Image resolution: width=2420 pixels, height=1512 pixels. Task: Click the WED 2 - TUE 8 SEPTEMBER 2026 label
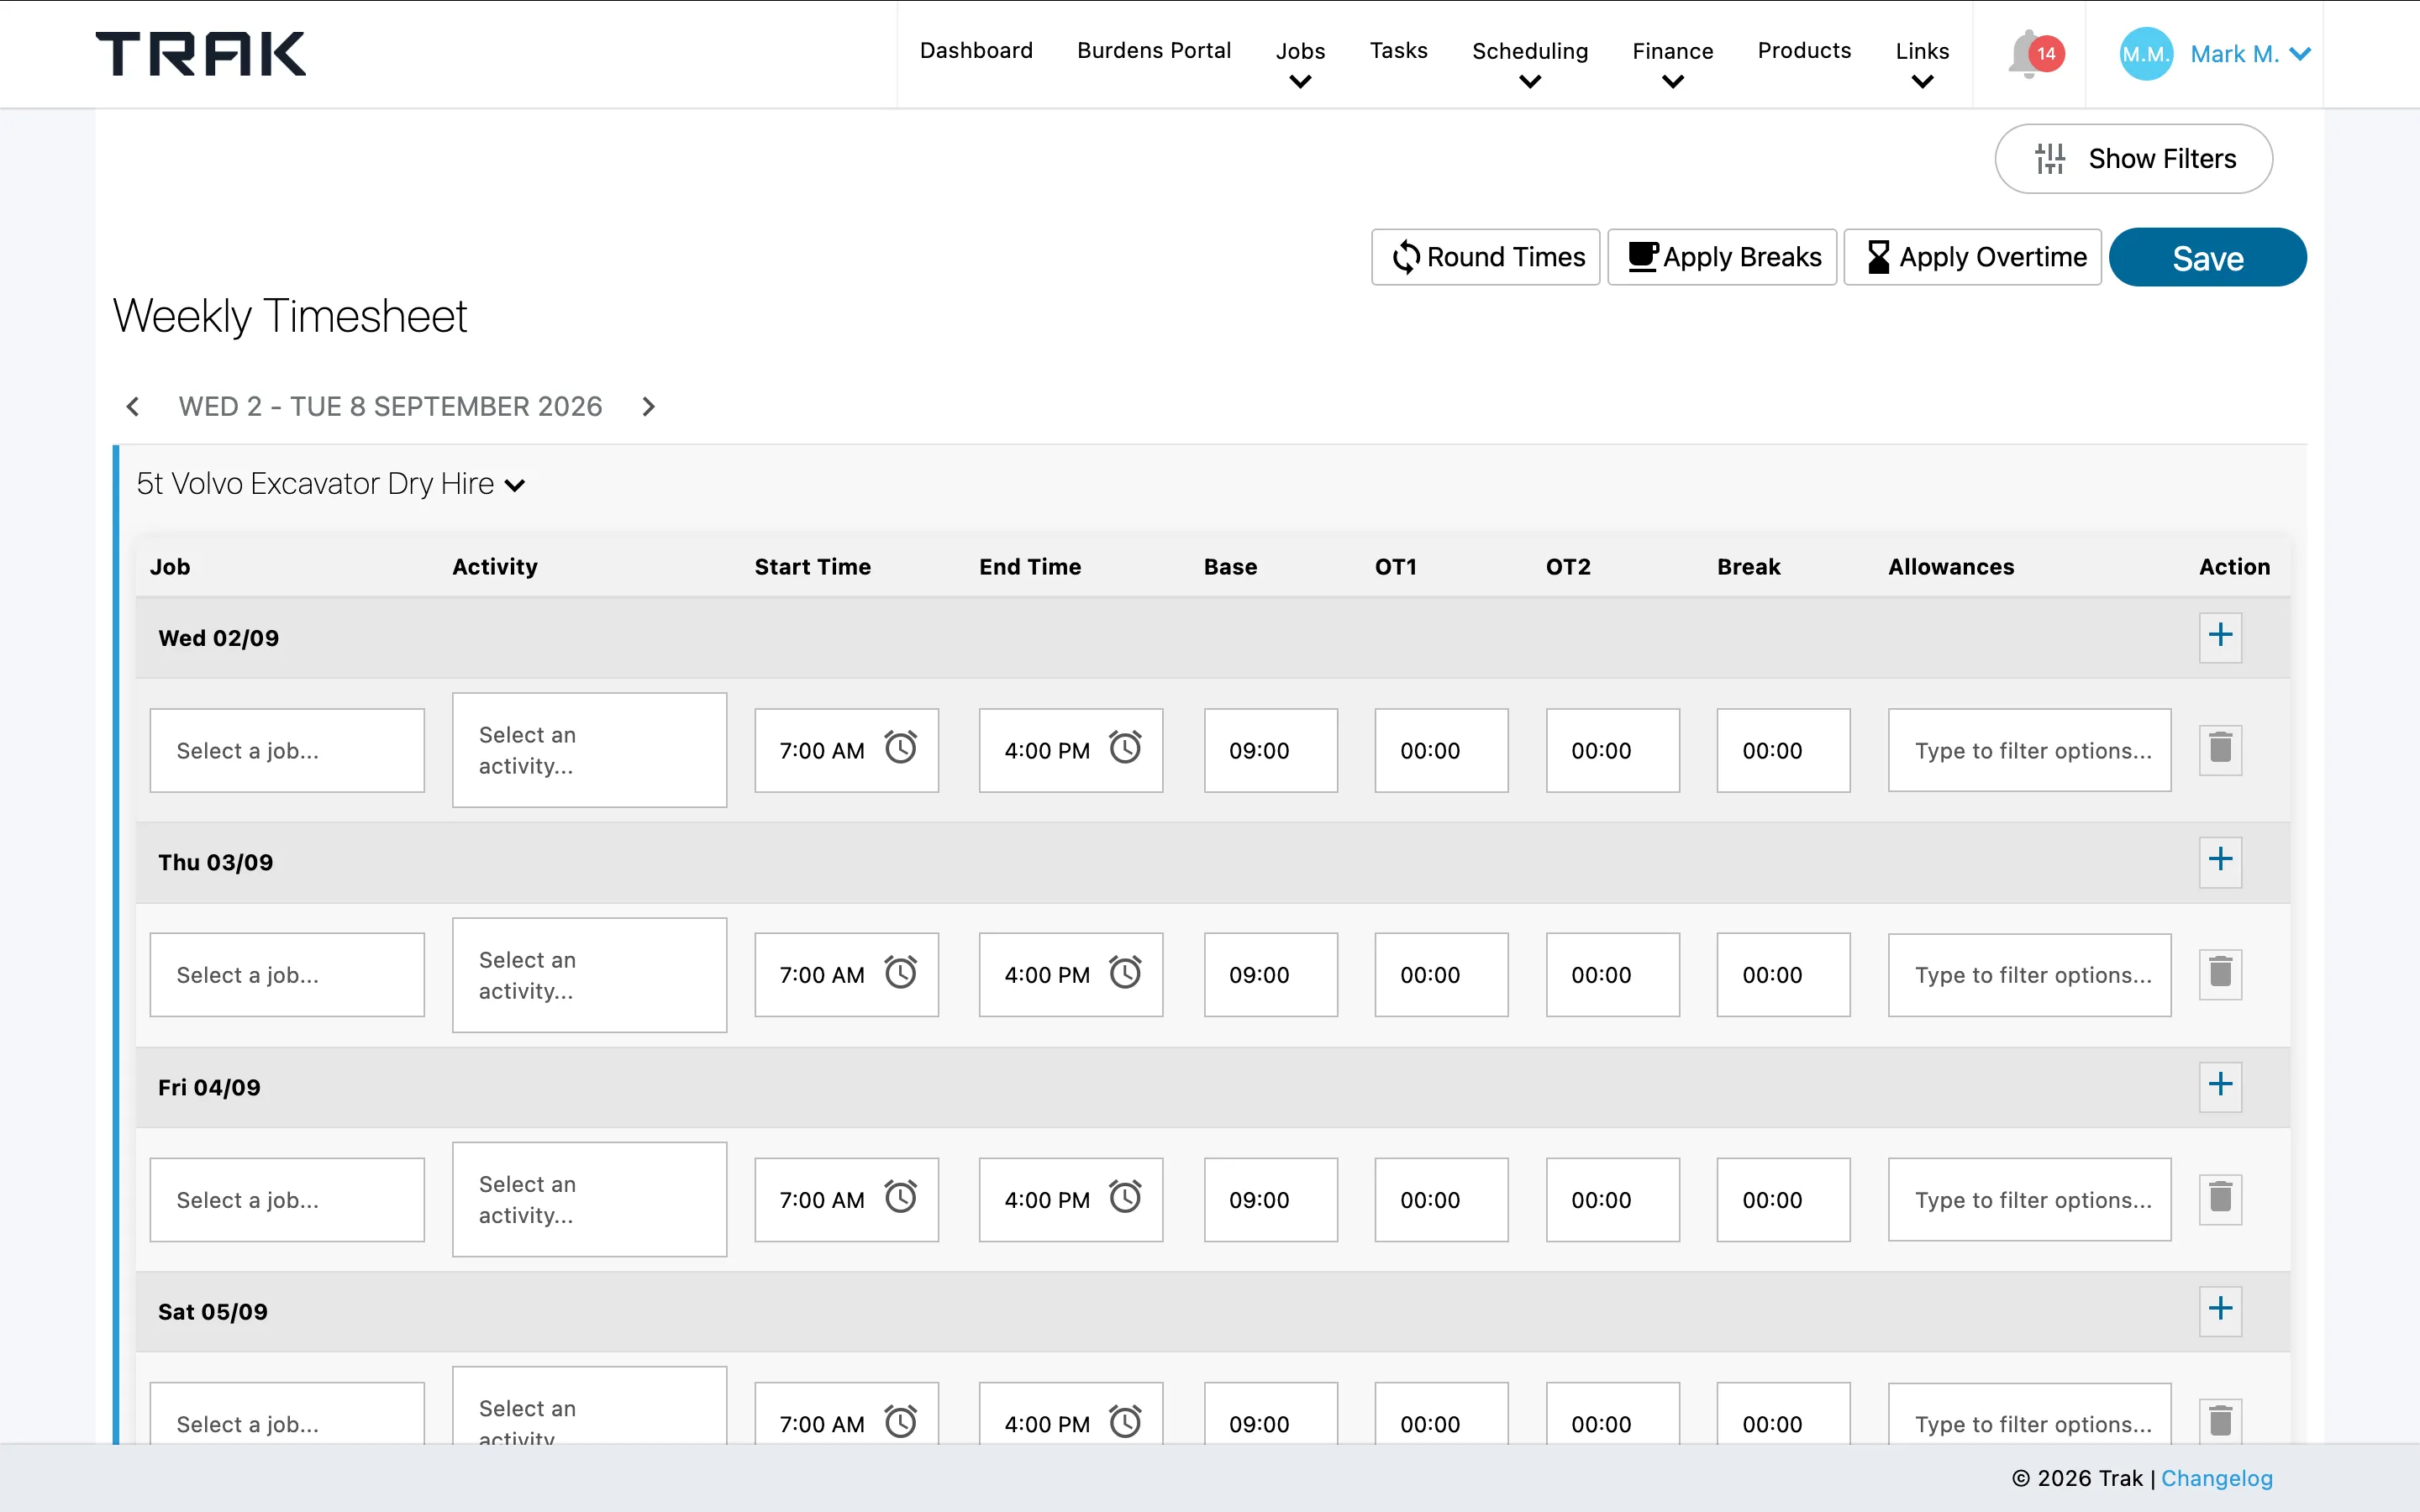(x=390, y=406)
